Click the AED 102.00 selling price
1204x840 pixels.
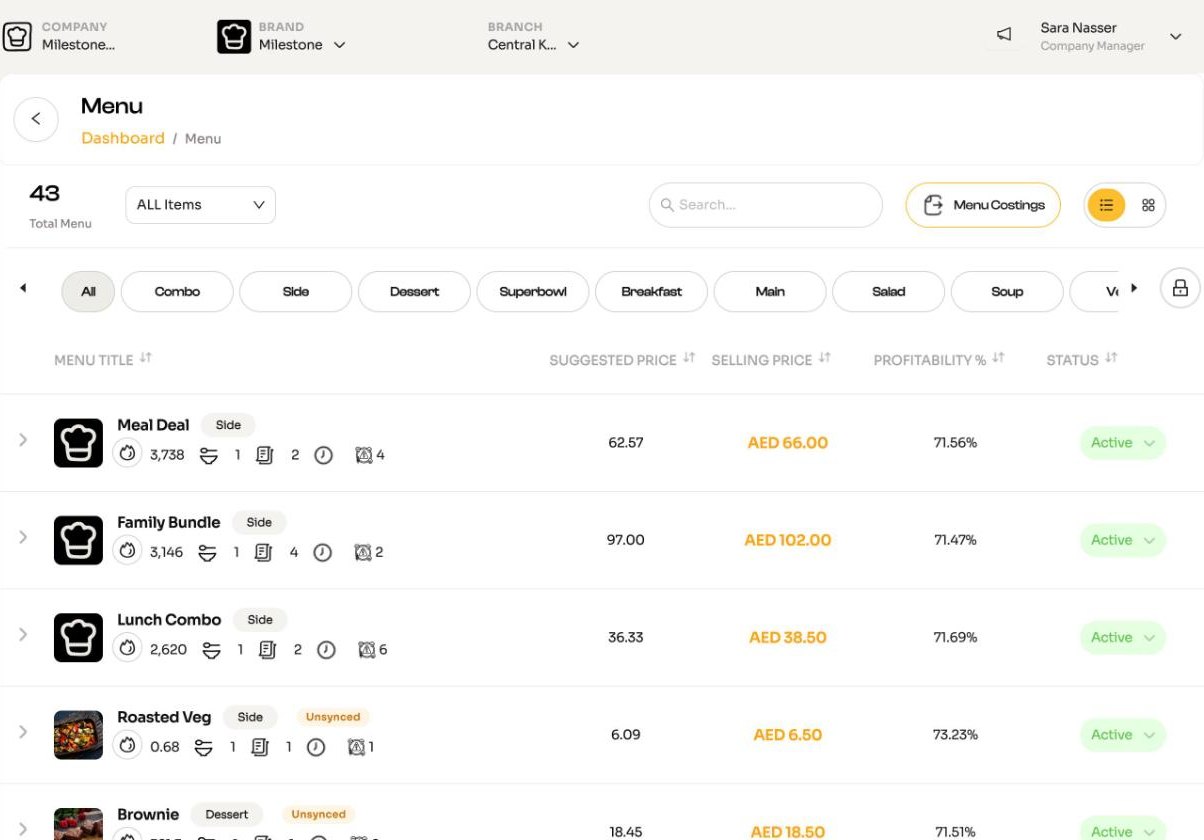tap(788, 540)
